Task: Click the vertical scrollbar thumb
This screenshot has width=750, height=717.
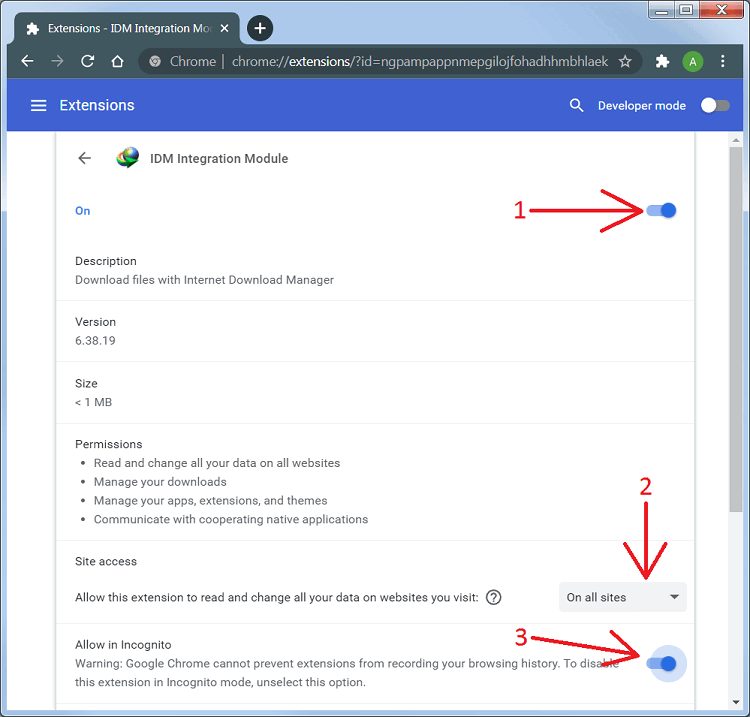Action: (736, 330)
